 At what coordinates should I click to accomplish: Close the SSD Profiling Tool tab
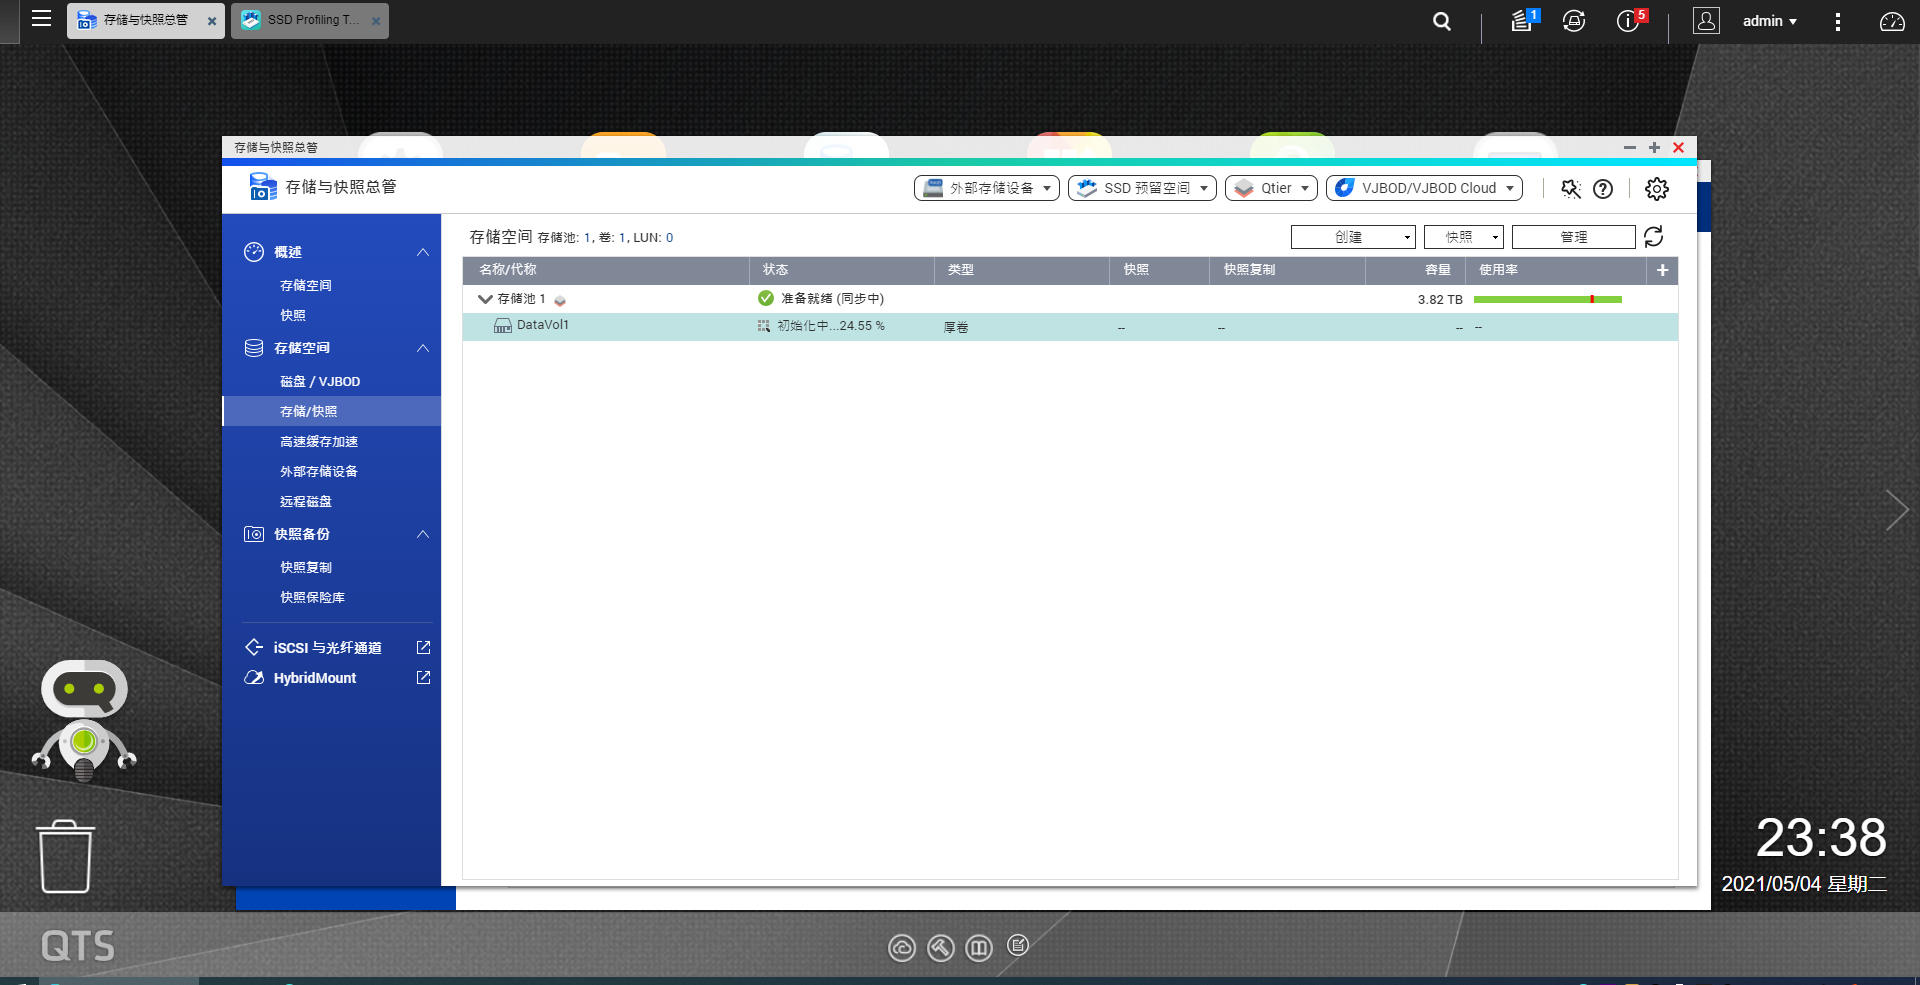click(x=376, y=21)
